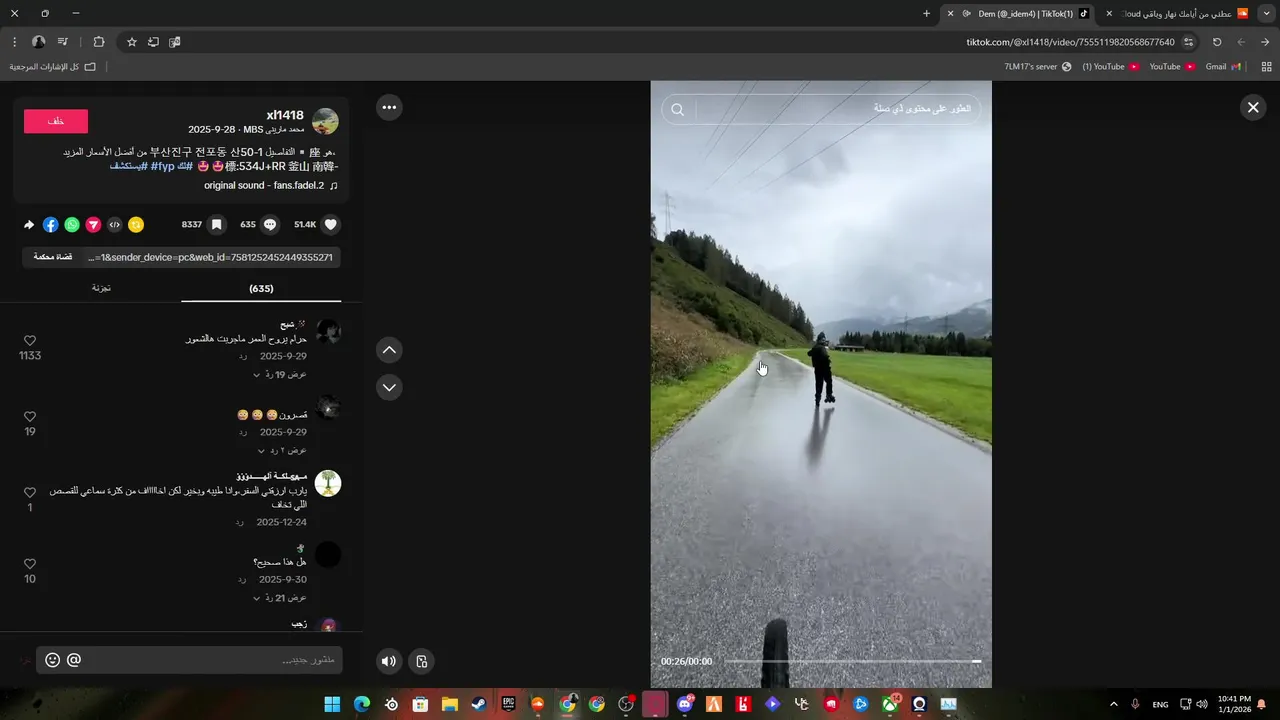Open xl1418 username link
The width and height of the screenshot is (1280, 720).
tap(285, 115)
